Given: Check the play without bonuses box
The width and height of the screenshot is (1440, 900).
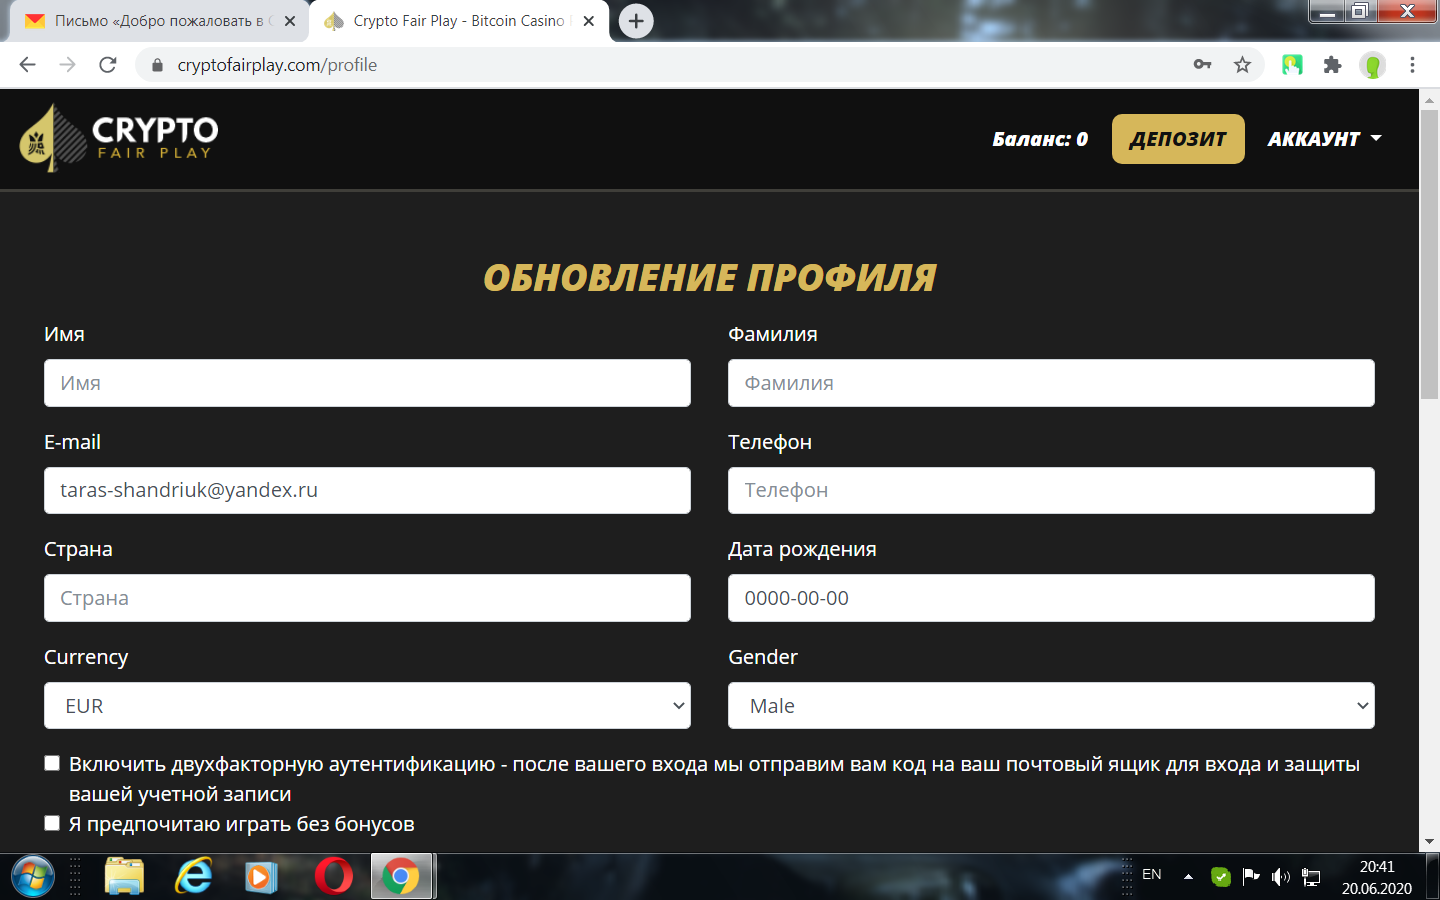Looking at the screenshot, I should [52, 824].
